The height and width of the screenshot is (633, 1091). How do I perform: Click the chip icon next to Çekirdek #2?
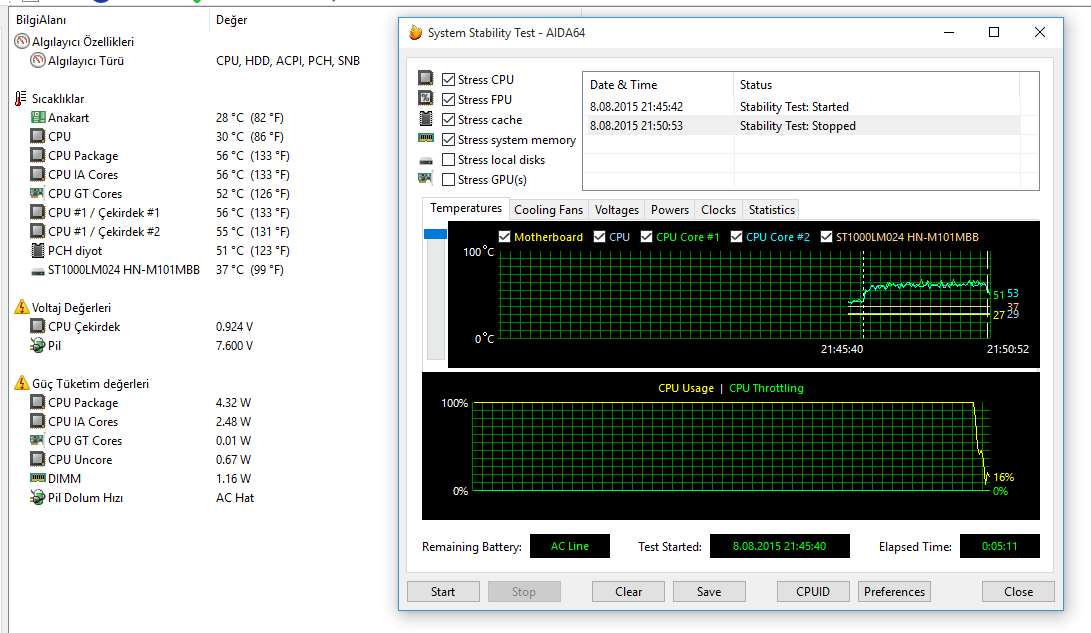pyautogui.click(x=38, y=231)
